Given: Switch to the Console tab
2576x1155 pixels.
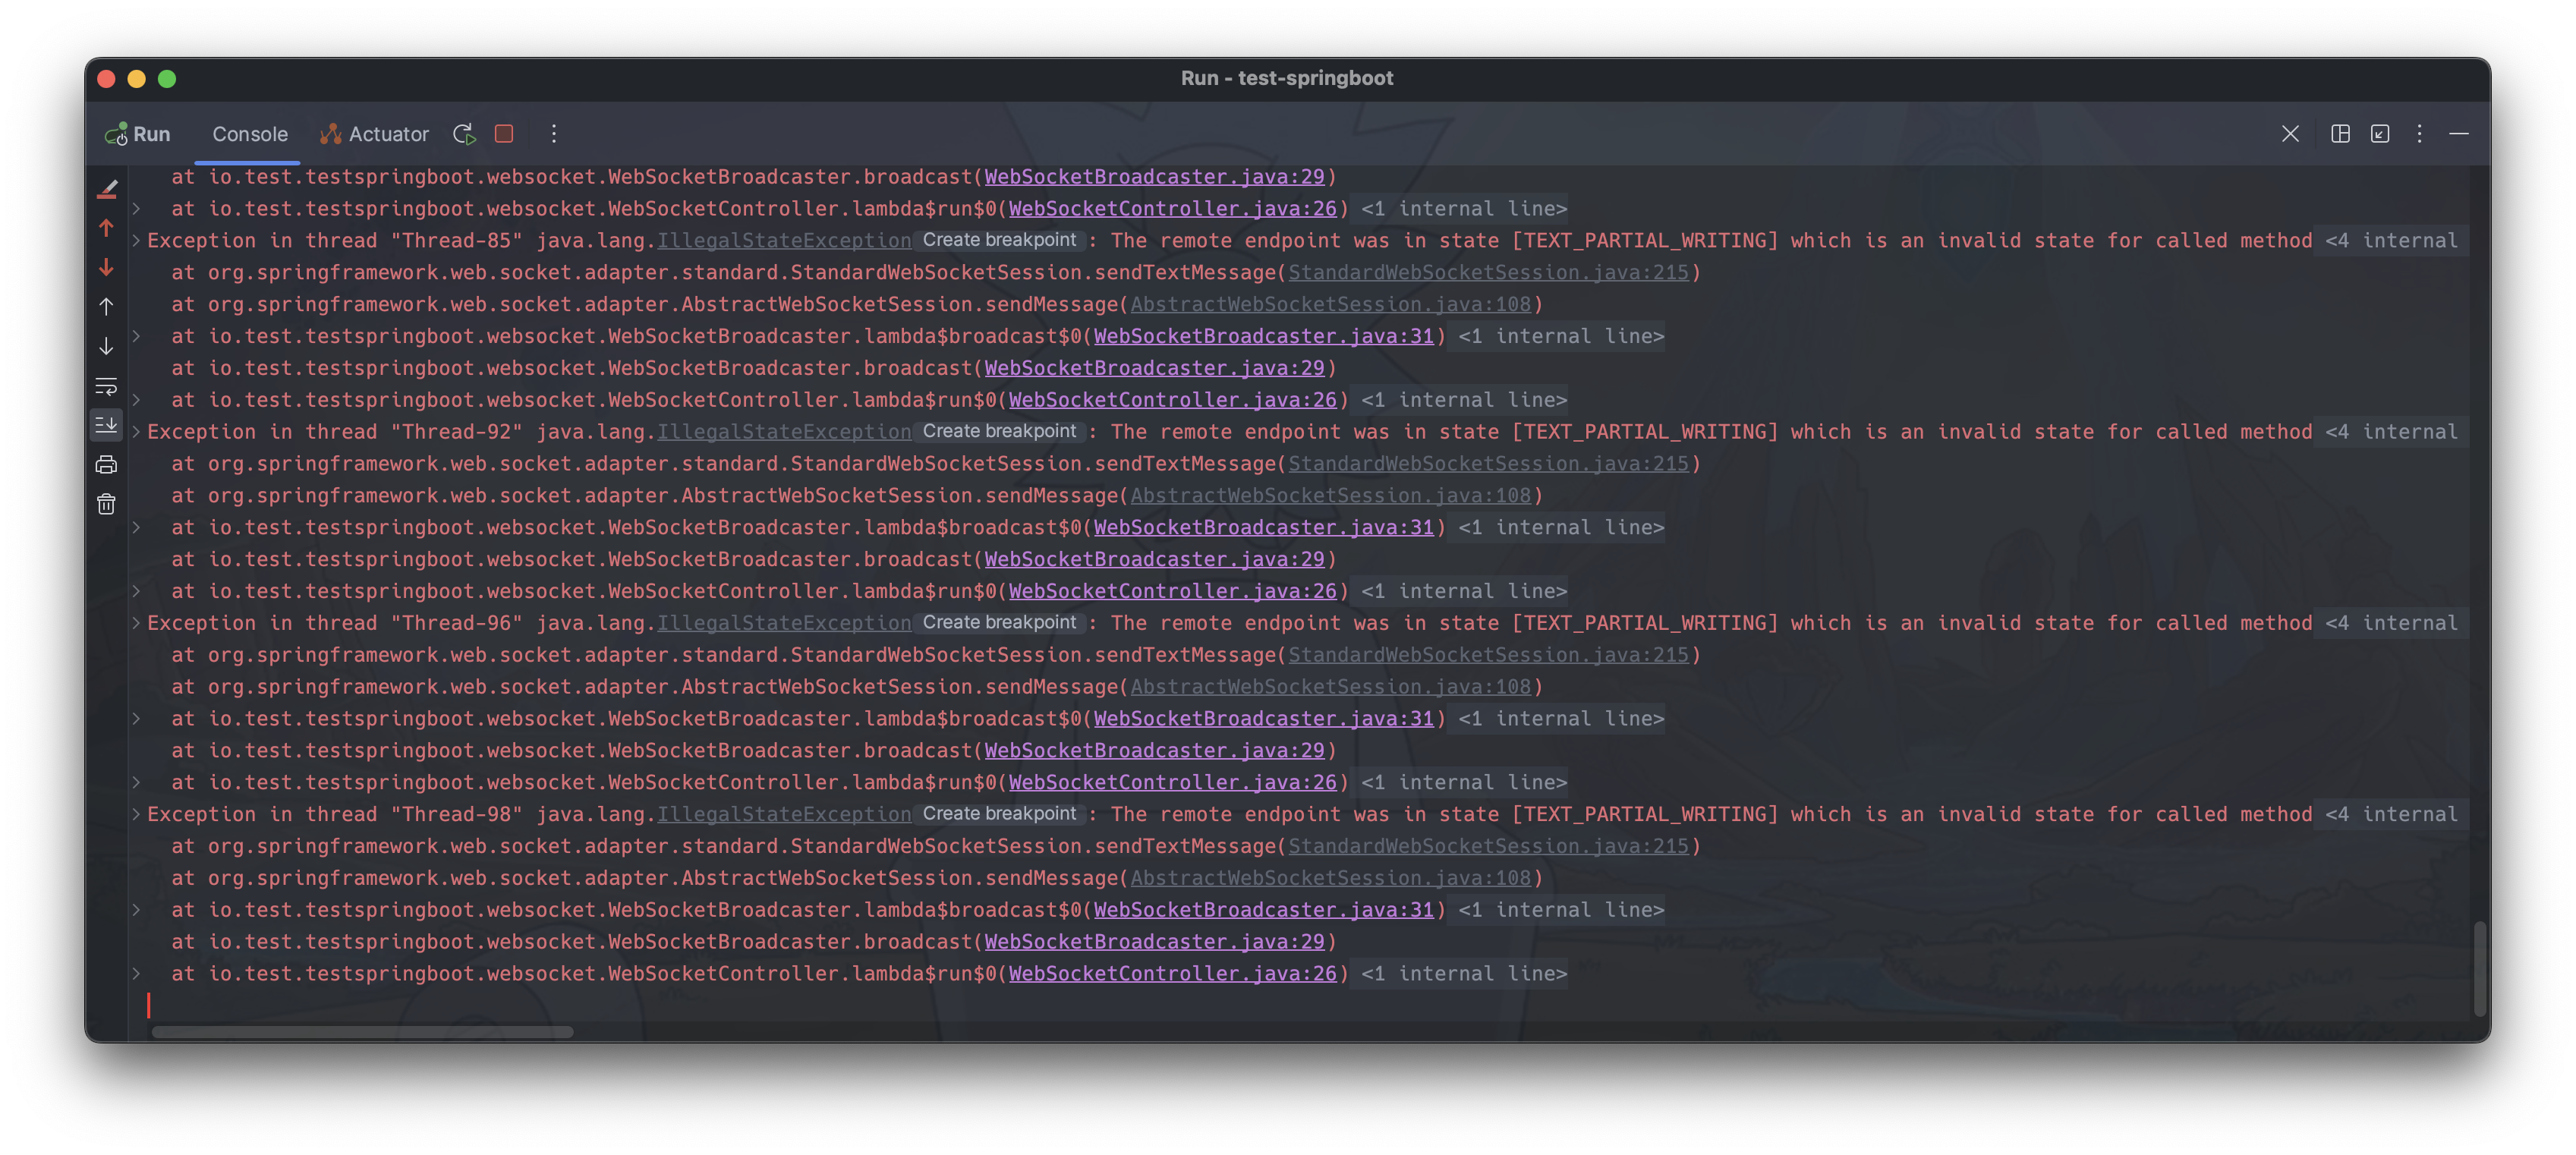Looking at the screenshot, I should [x=249, y=134].
